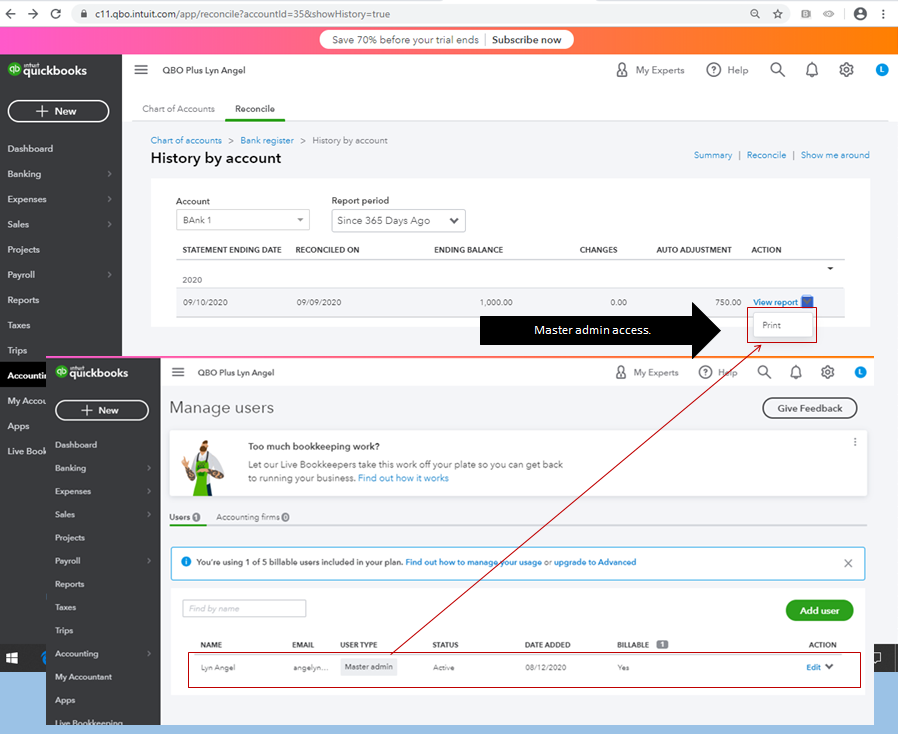
Task: Click the Bank register breadcrumb link
Action: tap(267, 140)
